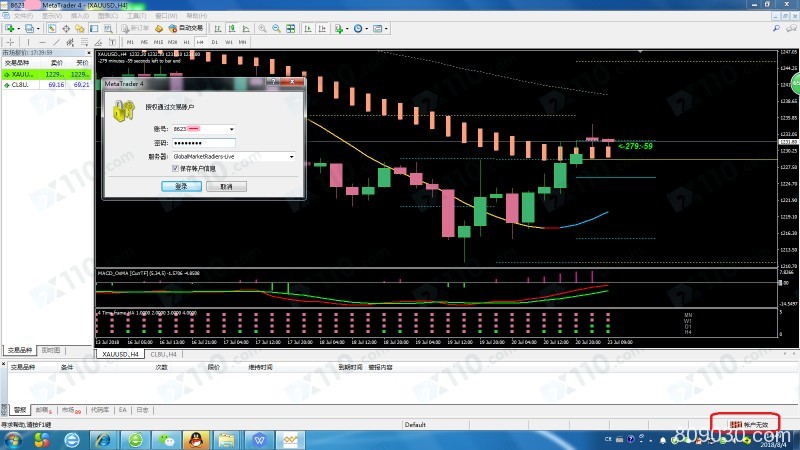The height and width of the screenshot is (450, 800).
Task: Toggle the AutoTrading (自动交易) button
Action: pyautogui.click(x=186, y=29)
